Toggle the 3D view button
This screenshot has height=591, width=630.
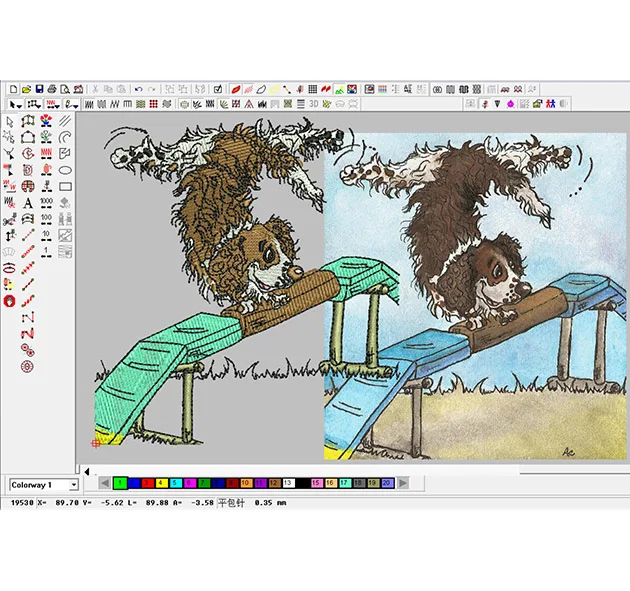[313, 103]
